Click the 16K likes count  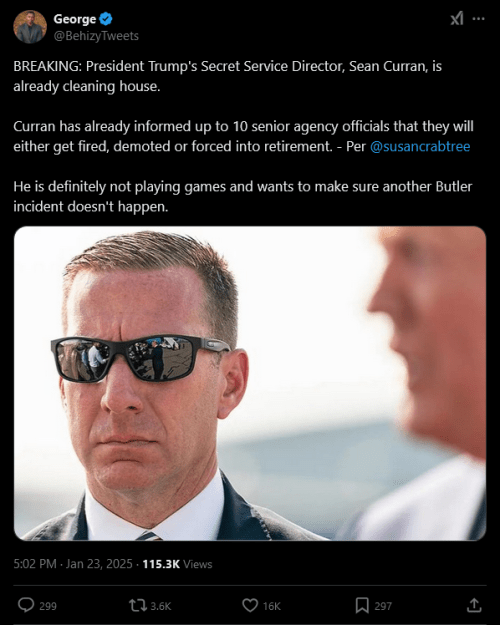[272, 606]
